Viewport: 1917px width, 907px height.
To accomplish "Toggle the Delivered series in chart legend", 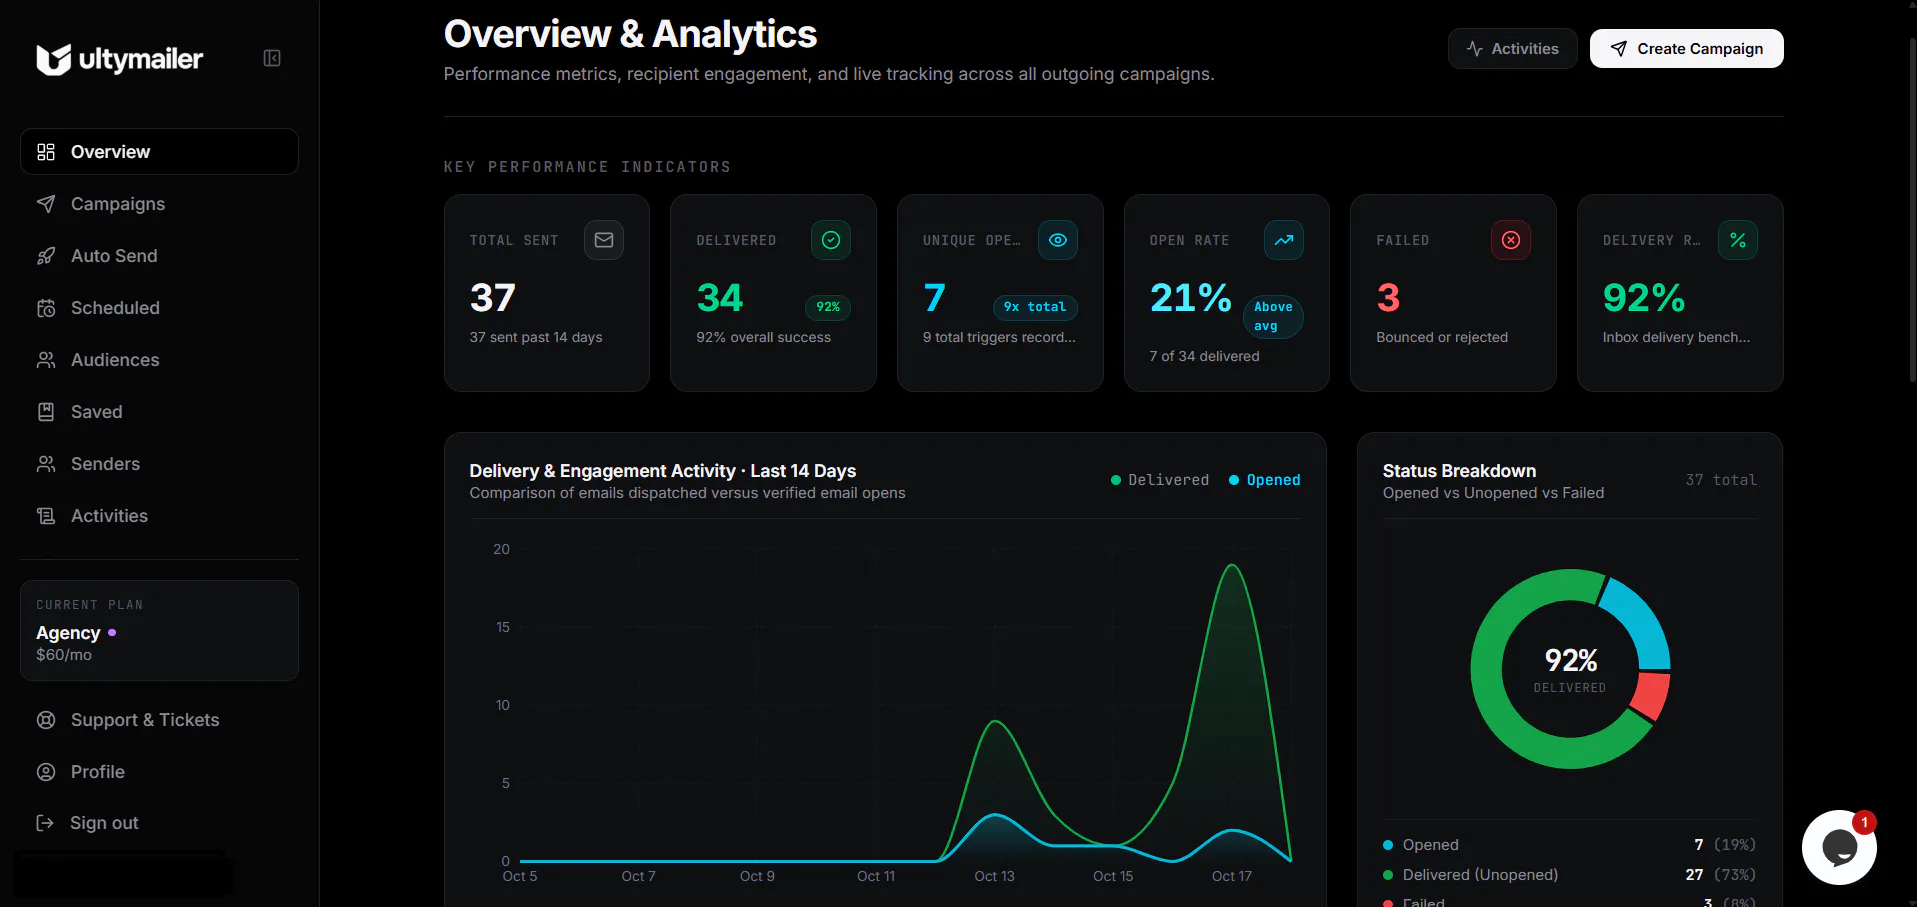I will (x=1160, y=480).
